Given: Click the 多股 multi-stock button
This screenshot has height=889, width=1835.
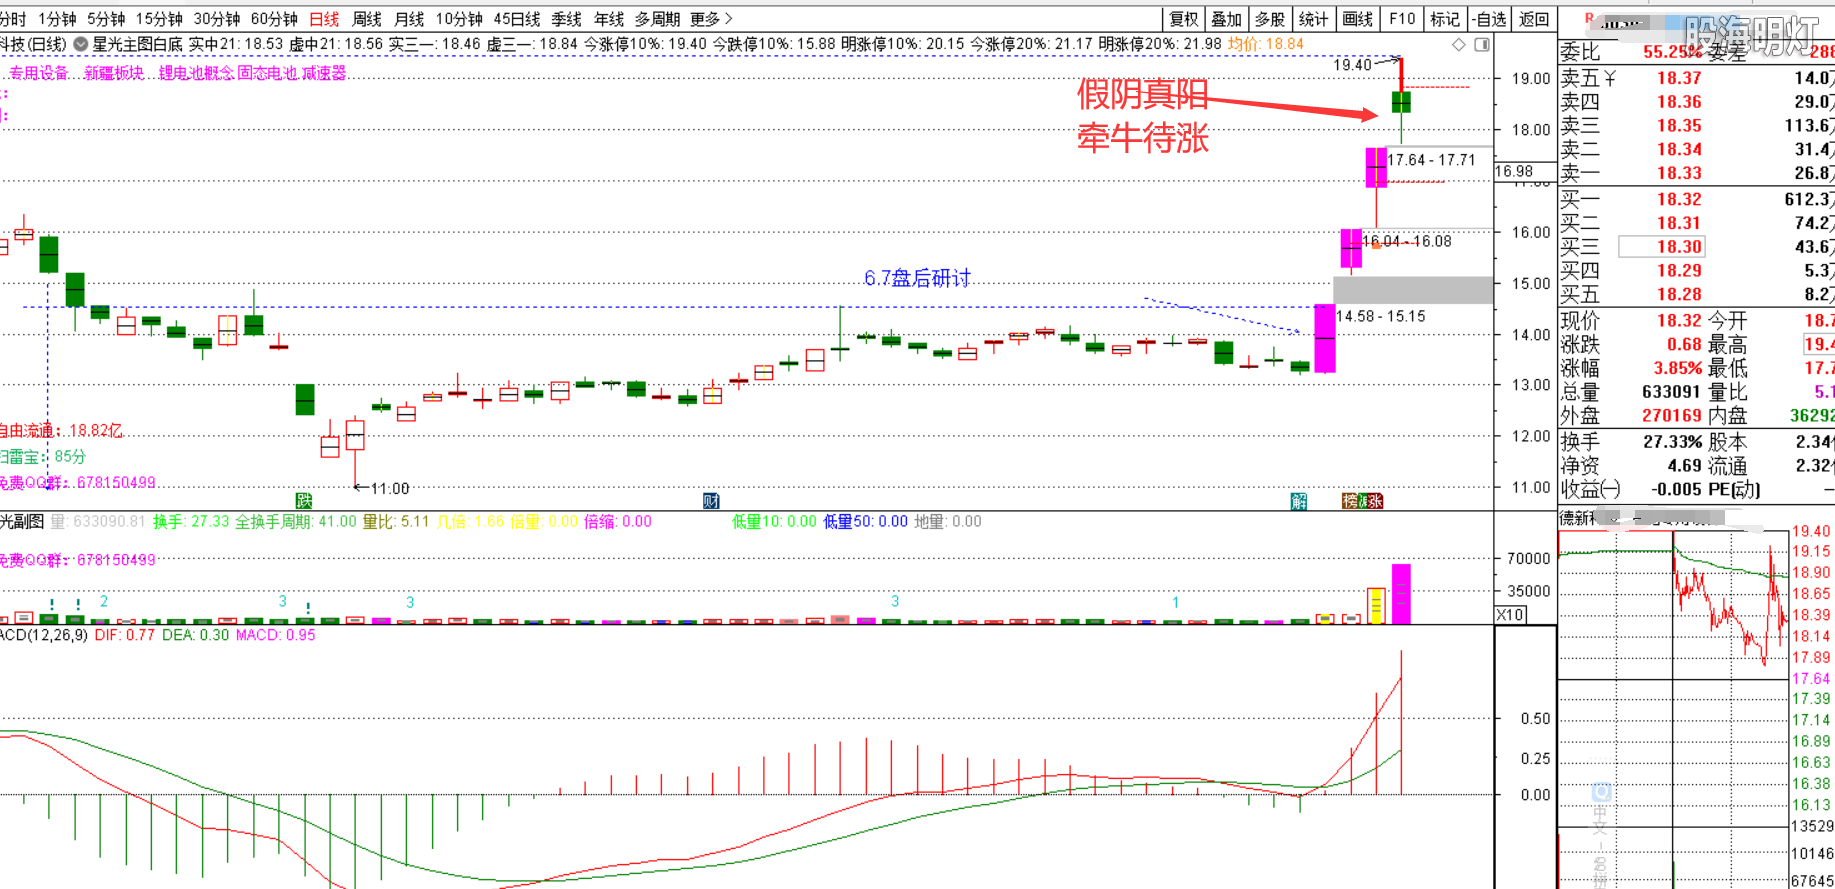Looking at the screenshot, I should tap(1270, 19).
